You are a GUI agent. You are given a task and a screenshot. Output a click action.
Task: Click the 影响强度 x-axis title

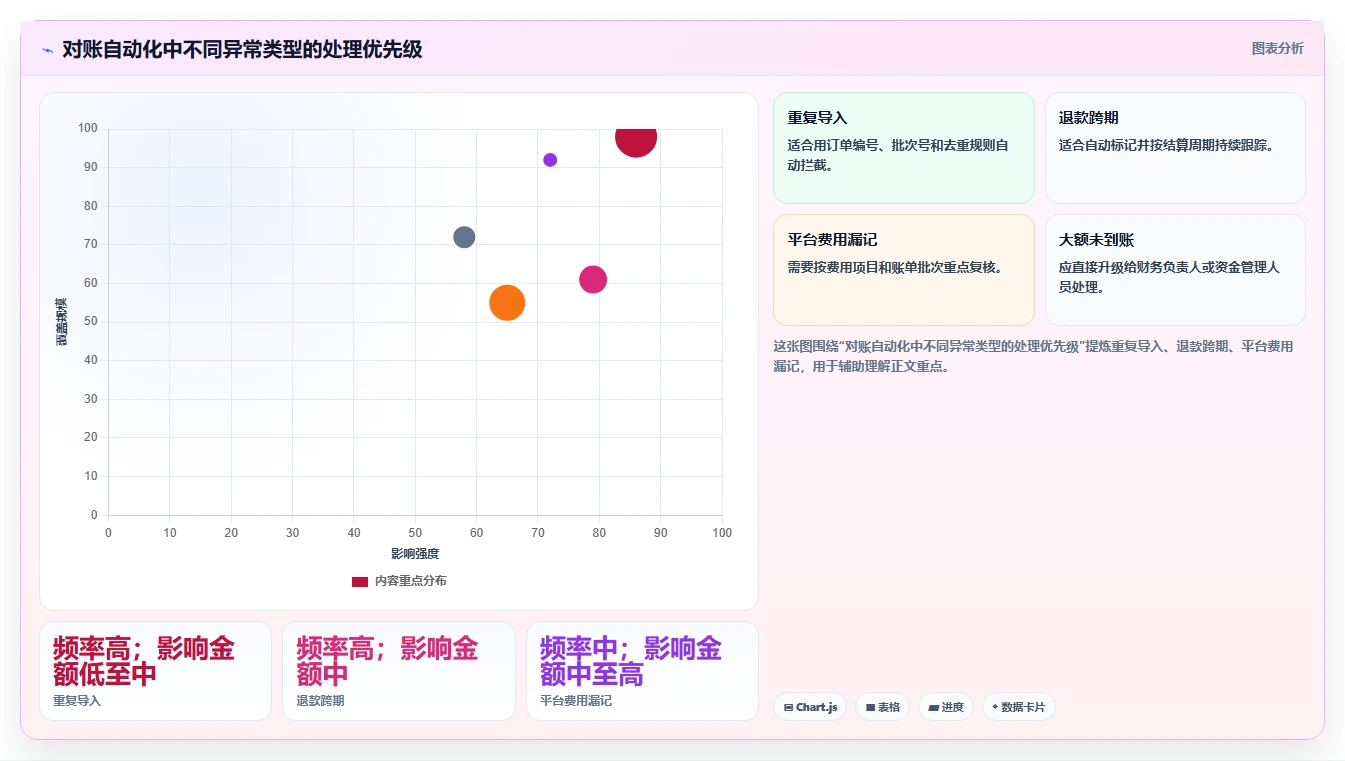[x=415, y=554]
